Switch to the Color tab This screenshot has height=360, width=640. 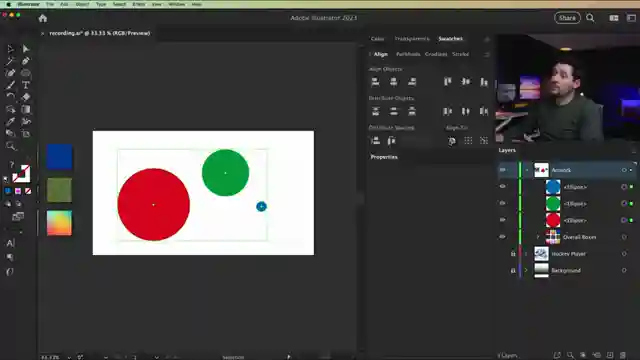pyautogui.click(x=377, y=39)
